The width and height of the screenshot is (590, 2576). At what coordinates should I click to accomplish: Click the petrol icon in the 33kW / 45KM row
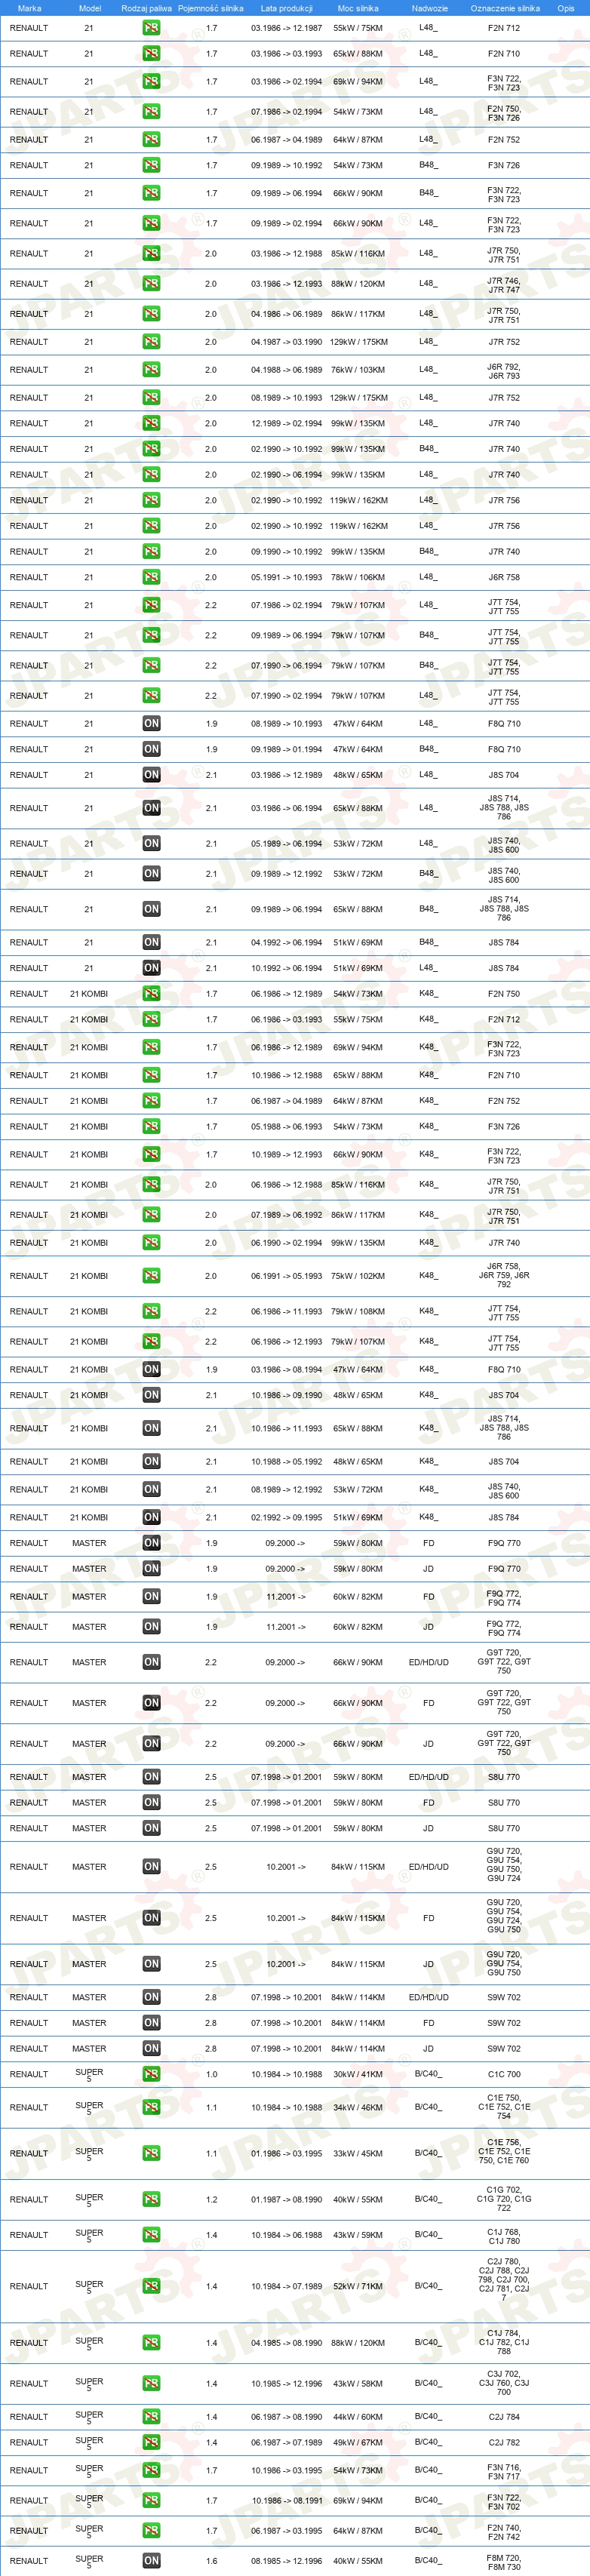click(151, 2153)
